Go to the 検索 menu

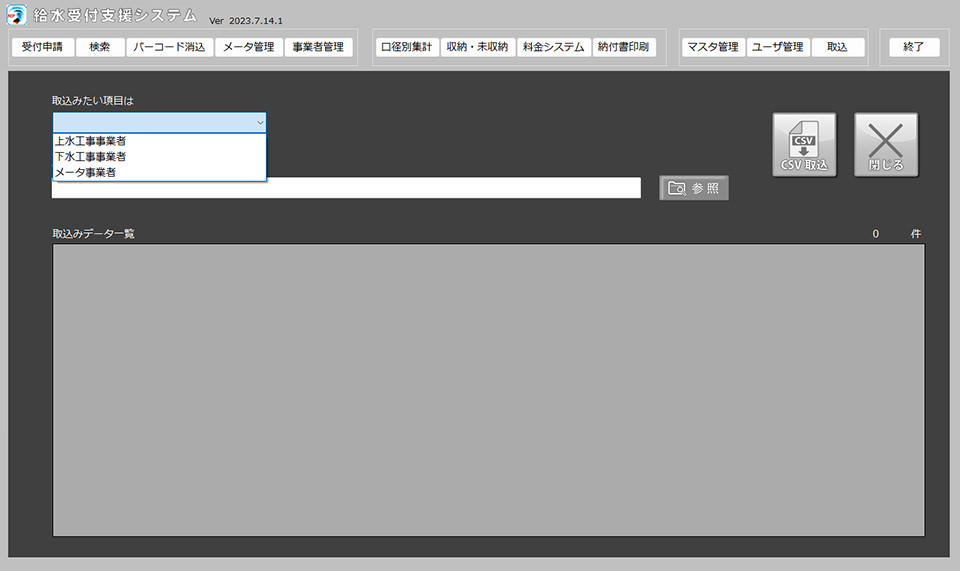[100, 47]
